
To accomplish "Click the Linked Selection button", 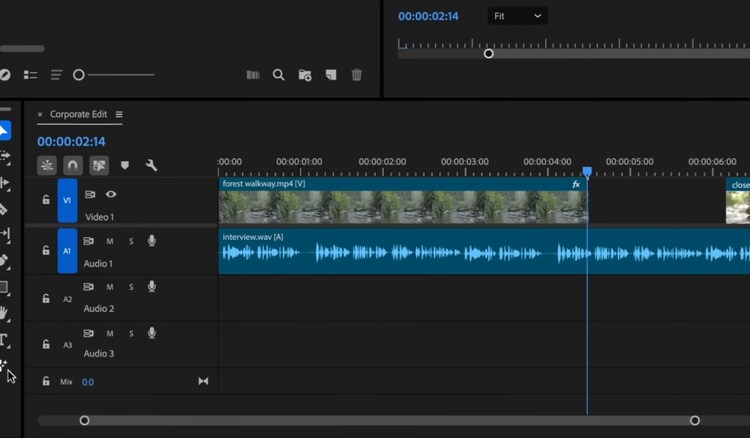I will [99, 165].
